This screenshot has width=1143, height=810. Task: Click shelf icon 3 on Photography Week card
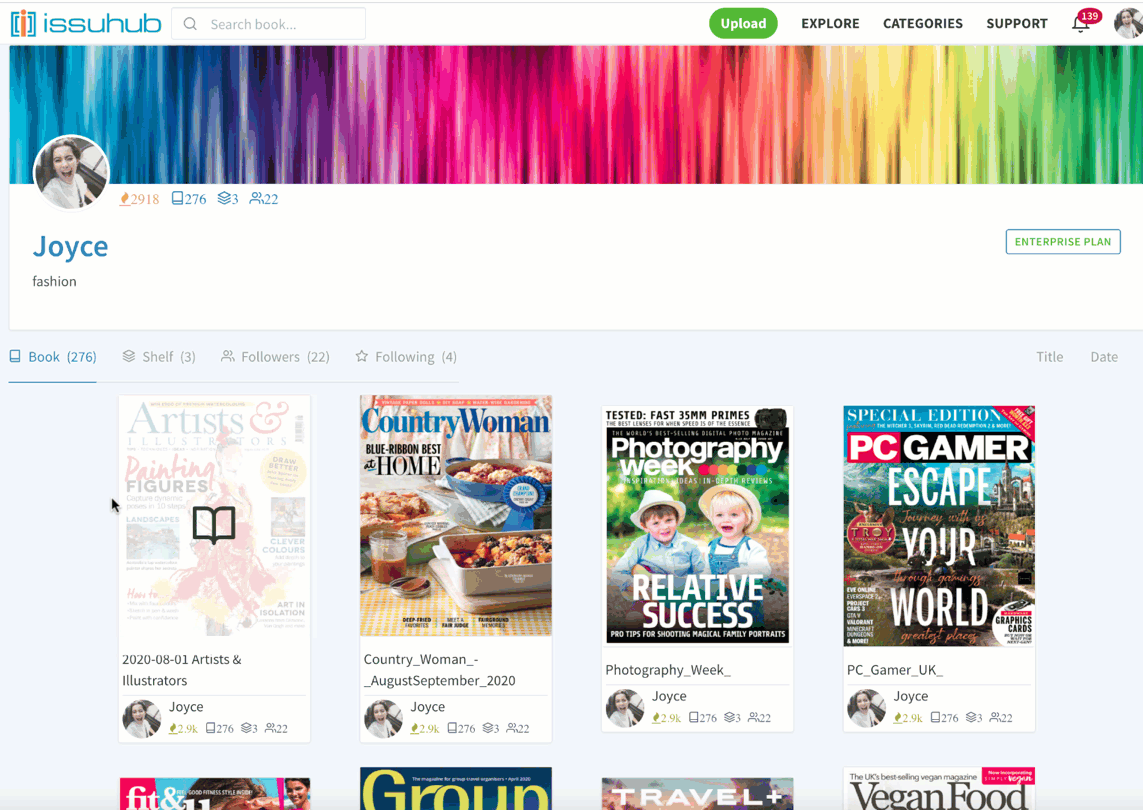click(730, 717)
